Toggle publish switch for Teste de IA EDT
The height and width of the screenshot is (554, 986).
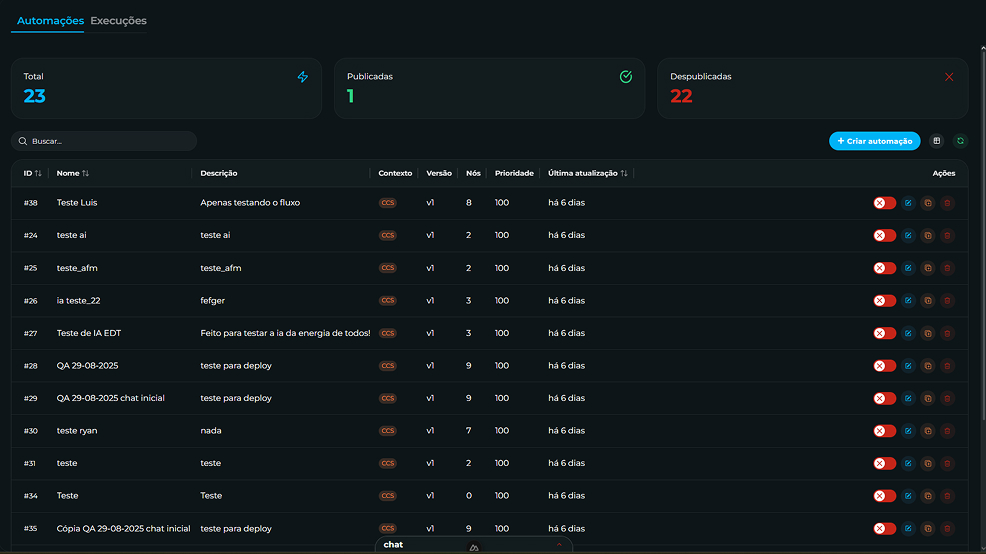[x=884, y=333]
